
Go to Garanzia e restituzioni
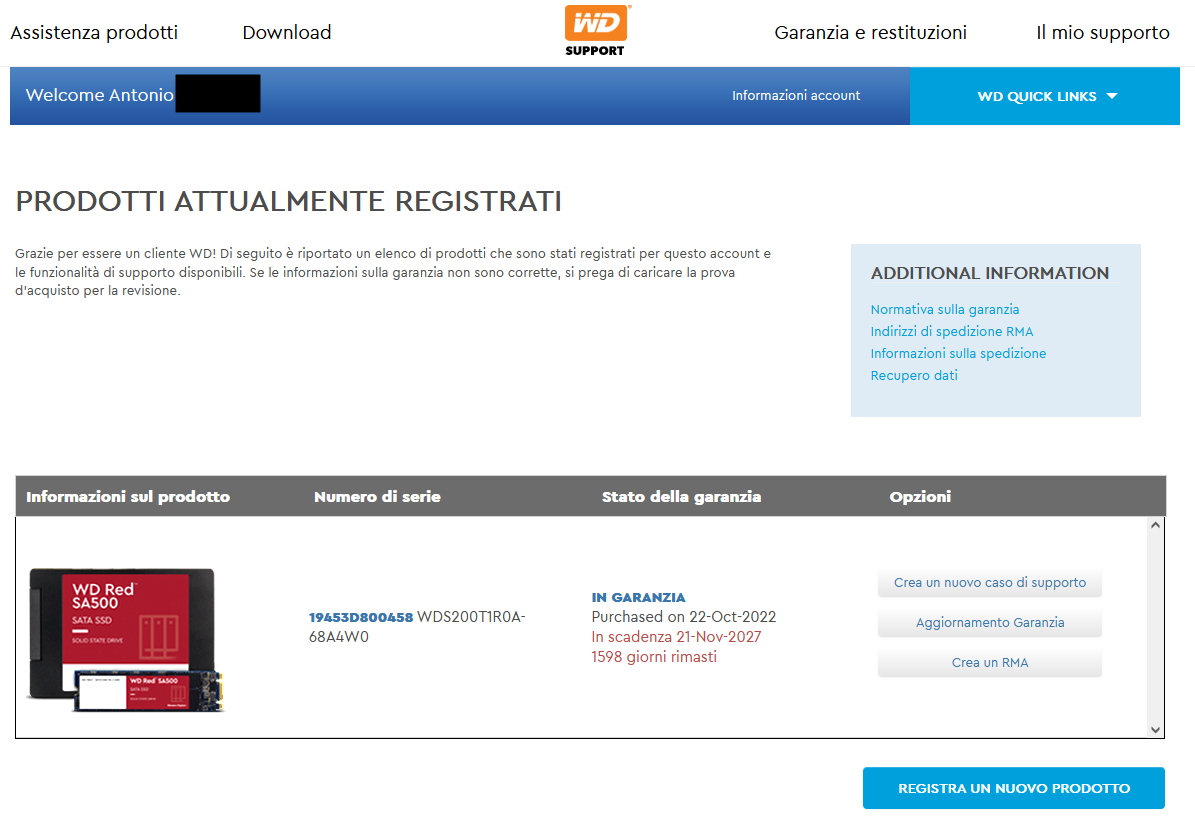pos(870,33)
